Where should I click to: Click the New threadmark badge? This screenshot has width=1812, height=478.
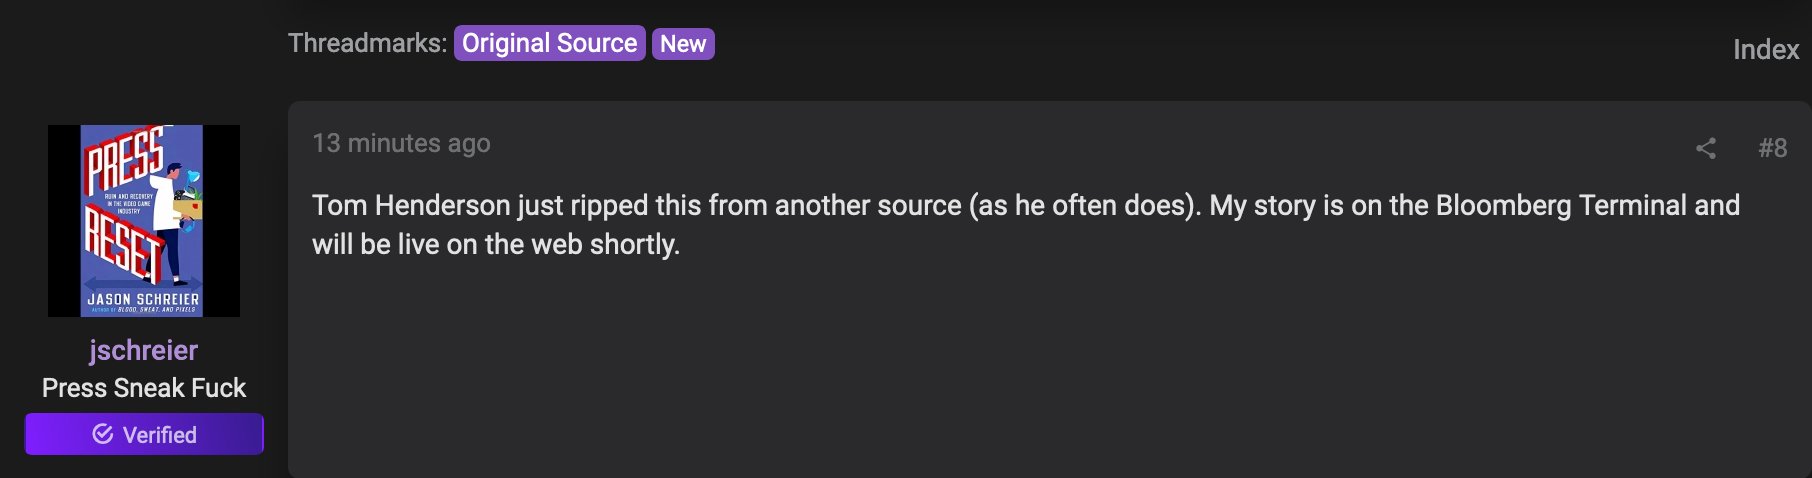(683, 44)
